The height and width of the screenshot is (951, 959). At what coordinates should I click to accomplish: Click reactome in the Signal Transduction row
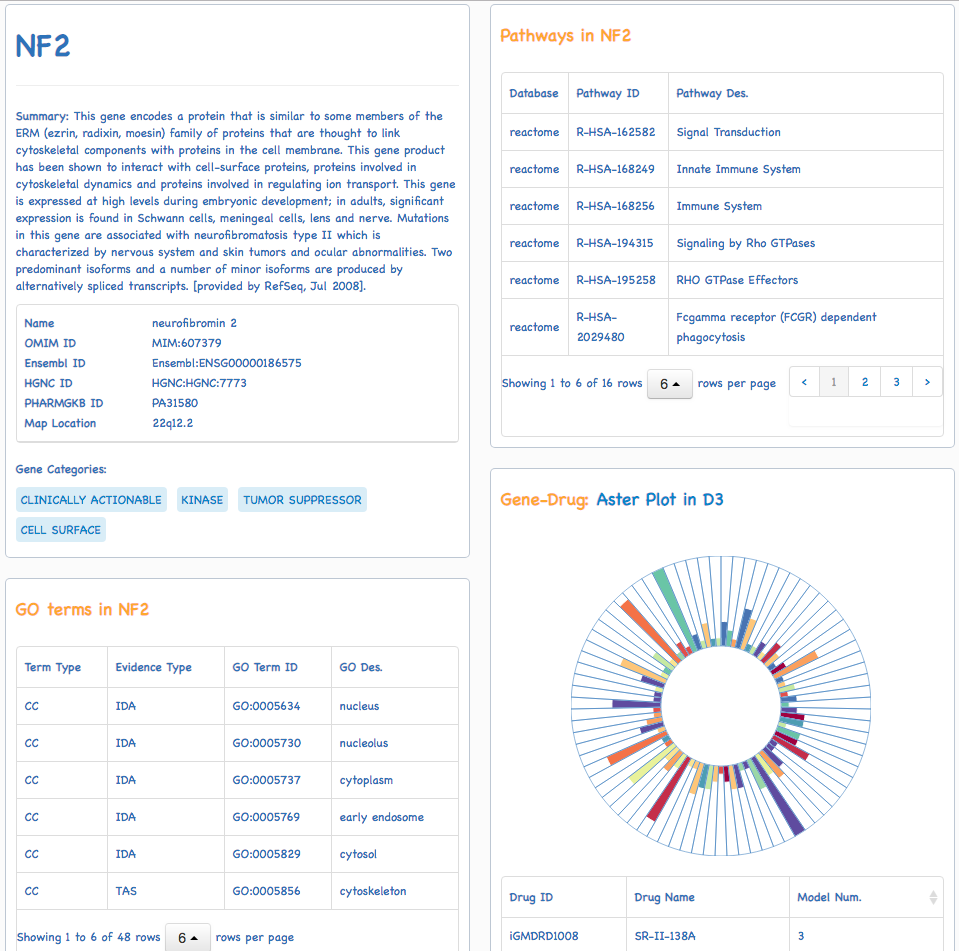coord(534,132)
